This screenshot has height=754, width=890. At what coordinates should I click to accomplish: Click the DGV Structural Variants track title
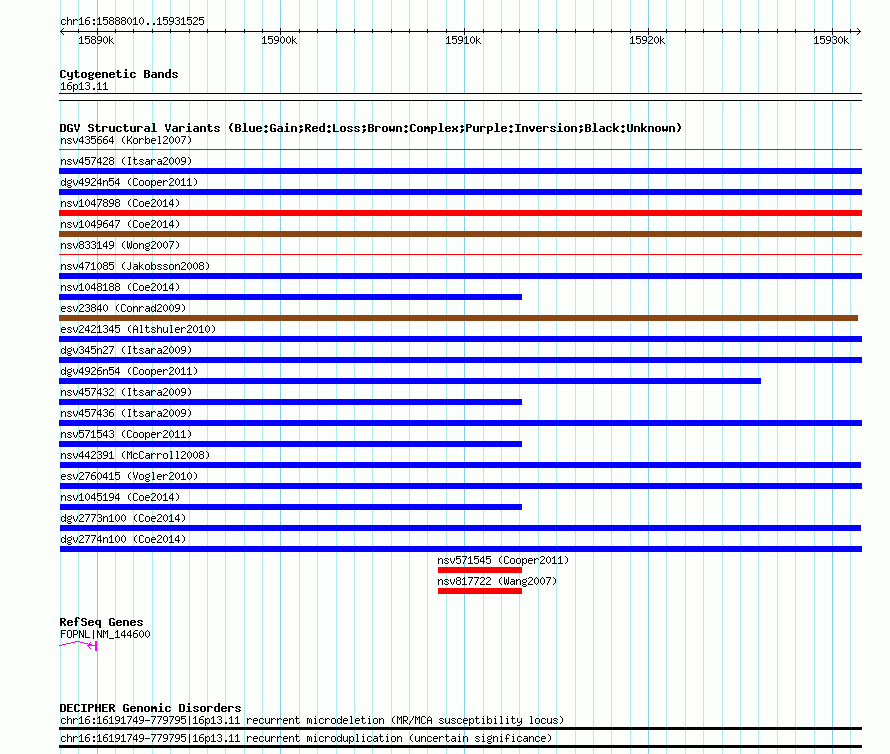371,128
